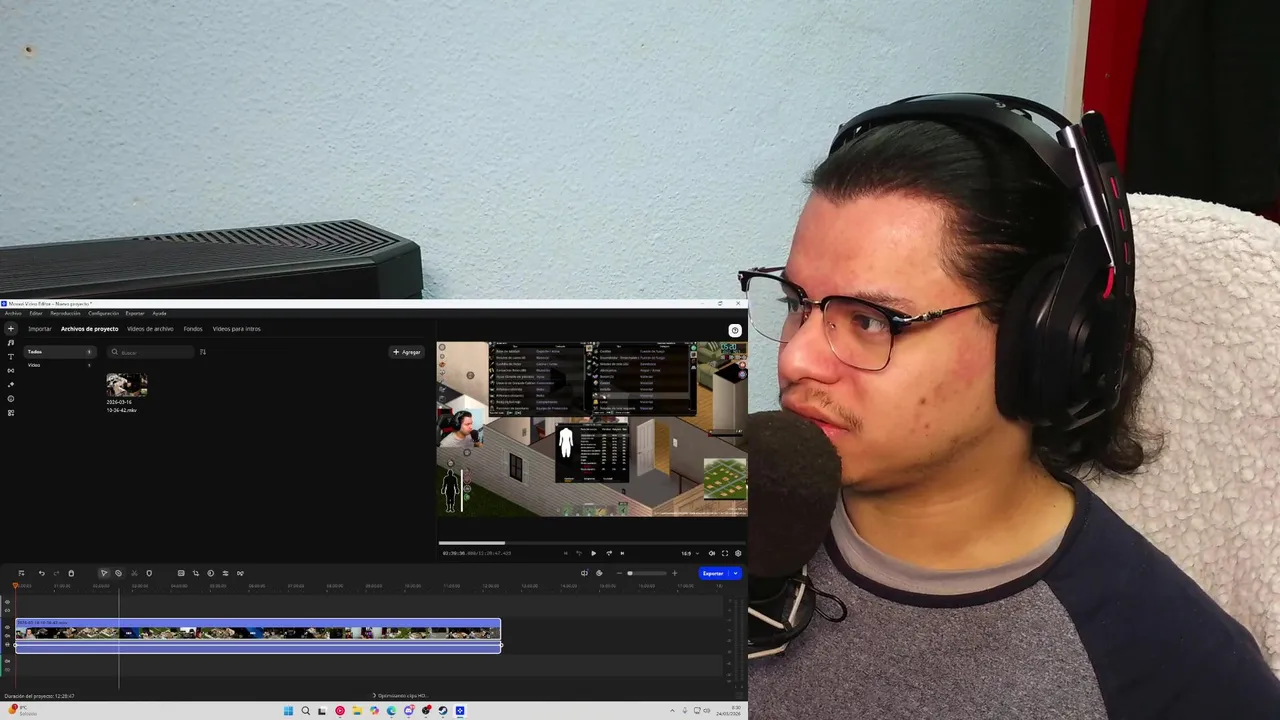Open Windows taskbar search

(x=306, y=711)
